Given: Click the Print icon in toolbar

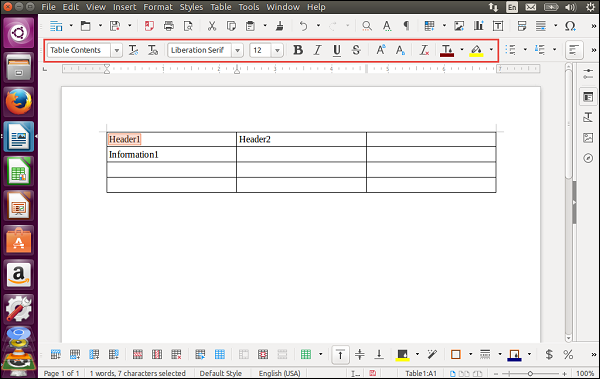Looking at the screenshot, I should tap(168, 26).
